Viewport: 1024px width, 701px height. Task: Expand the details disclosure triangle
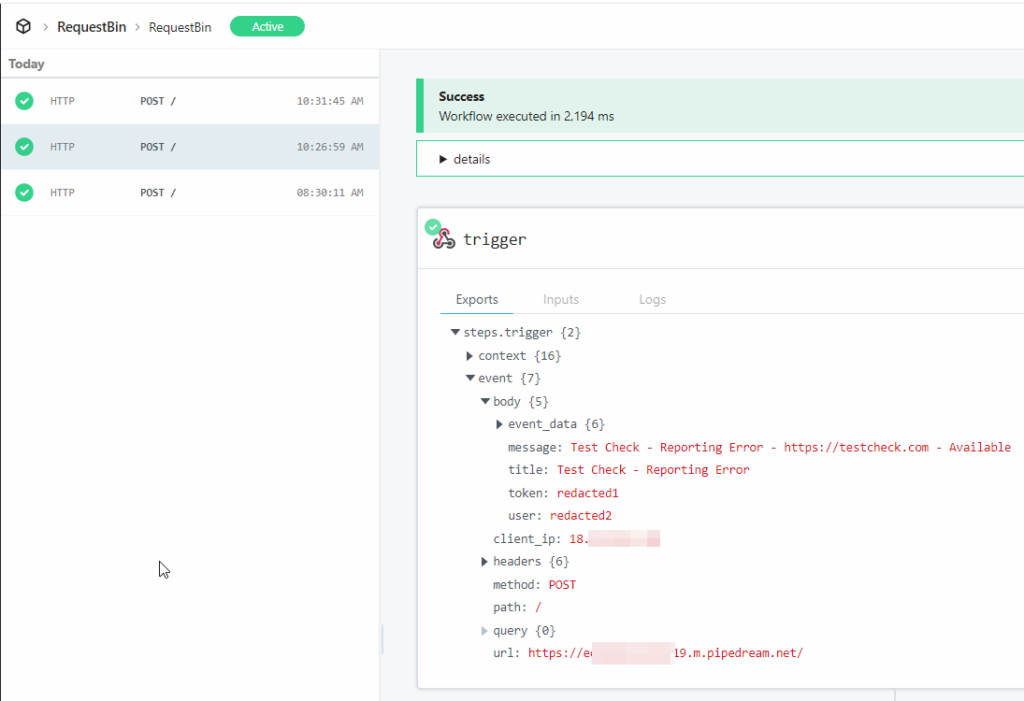click(443, 159)
